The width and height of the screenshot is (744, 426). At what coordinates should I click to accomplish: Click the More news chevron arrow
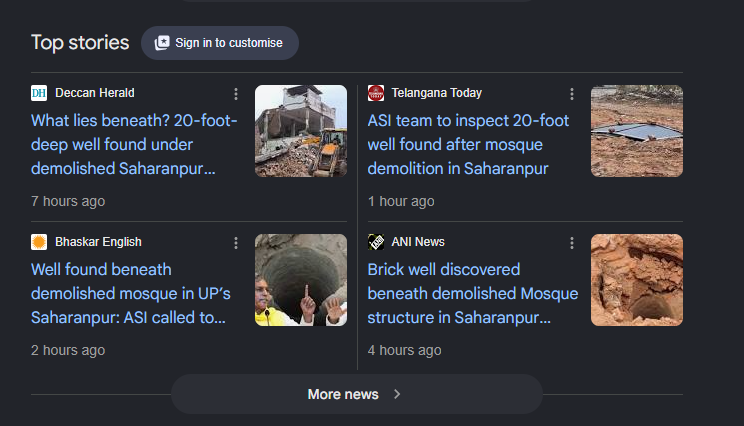tap(397, 394)
